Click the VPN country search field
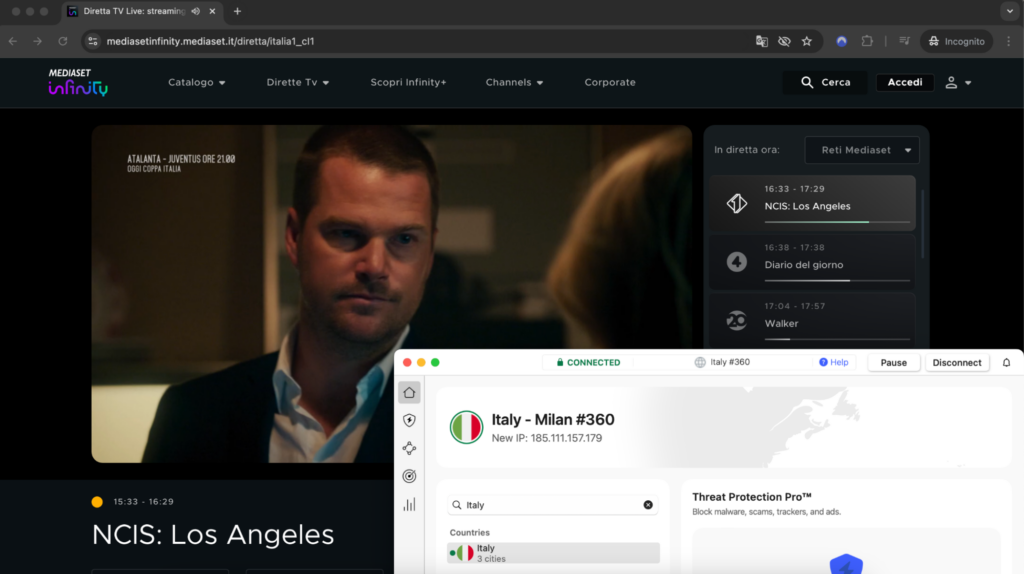The width and height of the screenshot is (1024, 574). click(x=552, y=505)
